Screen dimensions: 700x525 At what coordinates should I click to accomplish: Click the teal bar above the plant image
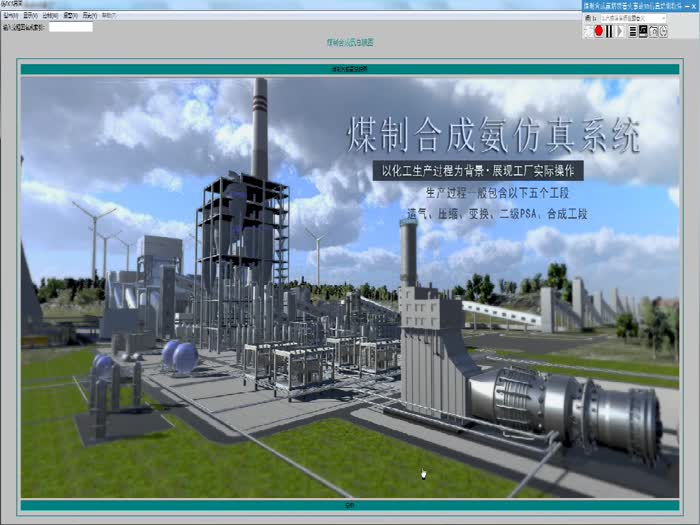pyautogui.click(x=349, y=70)
